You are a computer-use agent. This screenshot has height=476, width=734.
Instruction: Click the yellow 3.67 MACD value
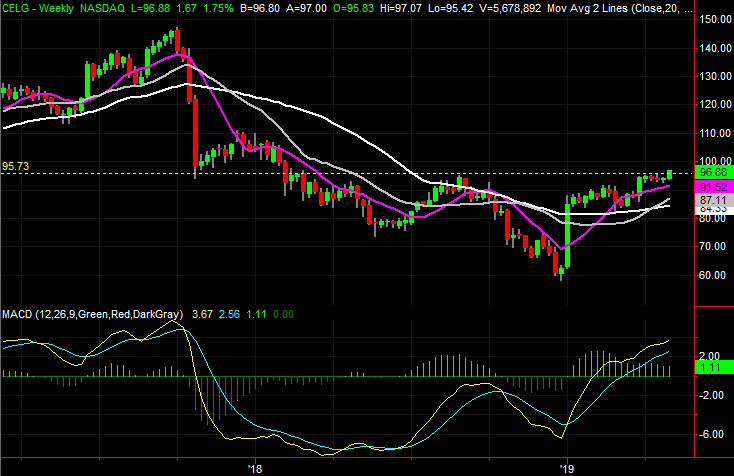click(203, 314)
